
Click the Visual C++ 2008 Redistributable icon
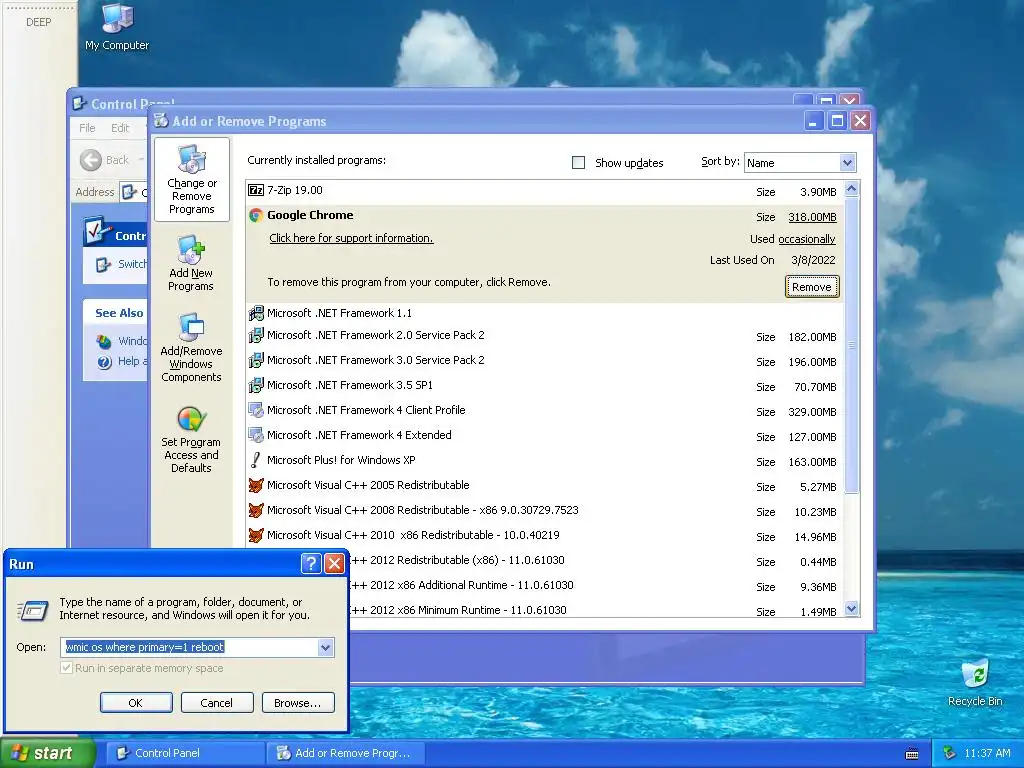tap(256, 510)
